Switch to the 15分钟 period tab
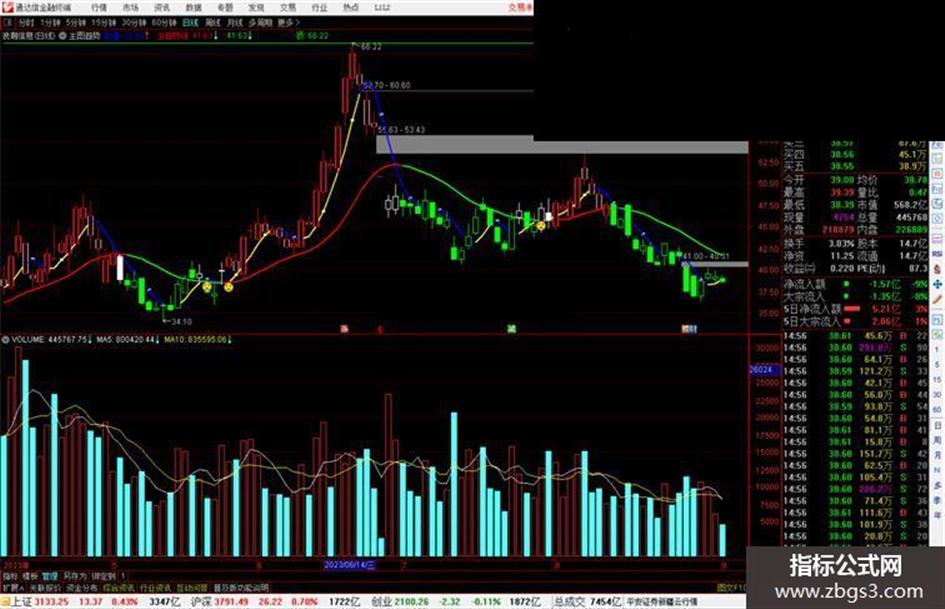 tap(104, 22)
